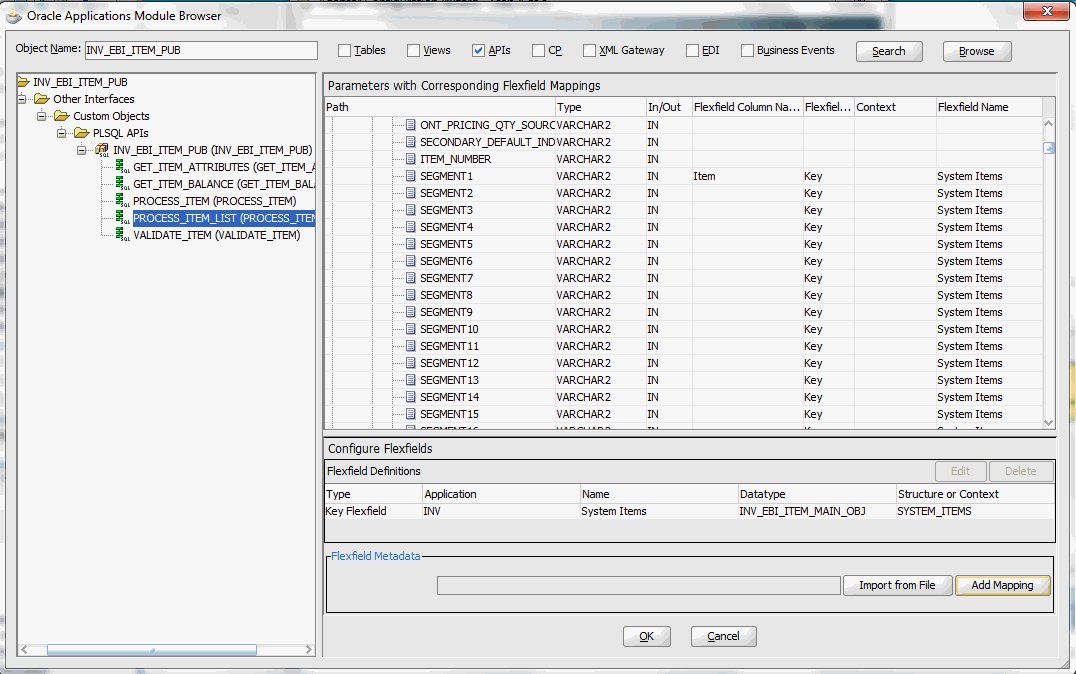
Task: Click the ITEM_NUMBER parameter icon
Action: (x=410, y=159)
